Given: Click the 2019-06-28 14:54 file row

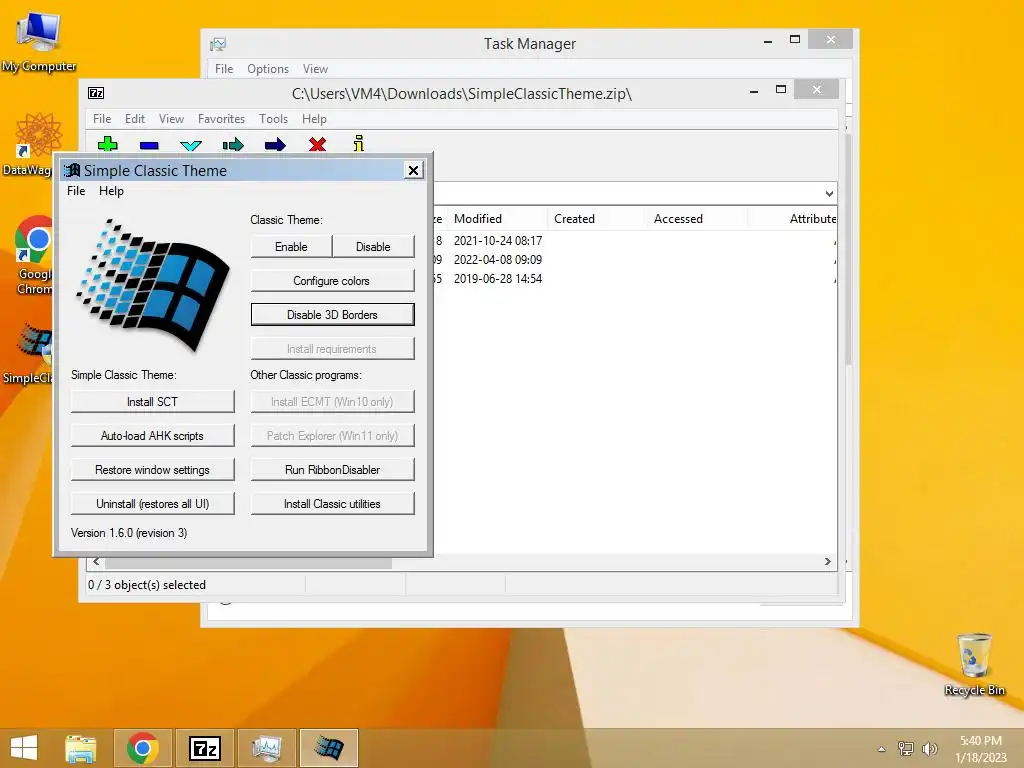Looking at the screenshot, I should [x=635, y=279].
